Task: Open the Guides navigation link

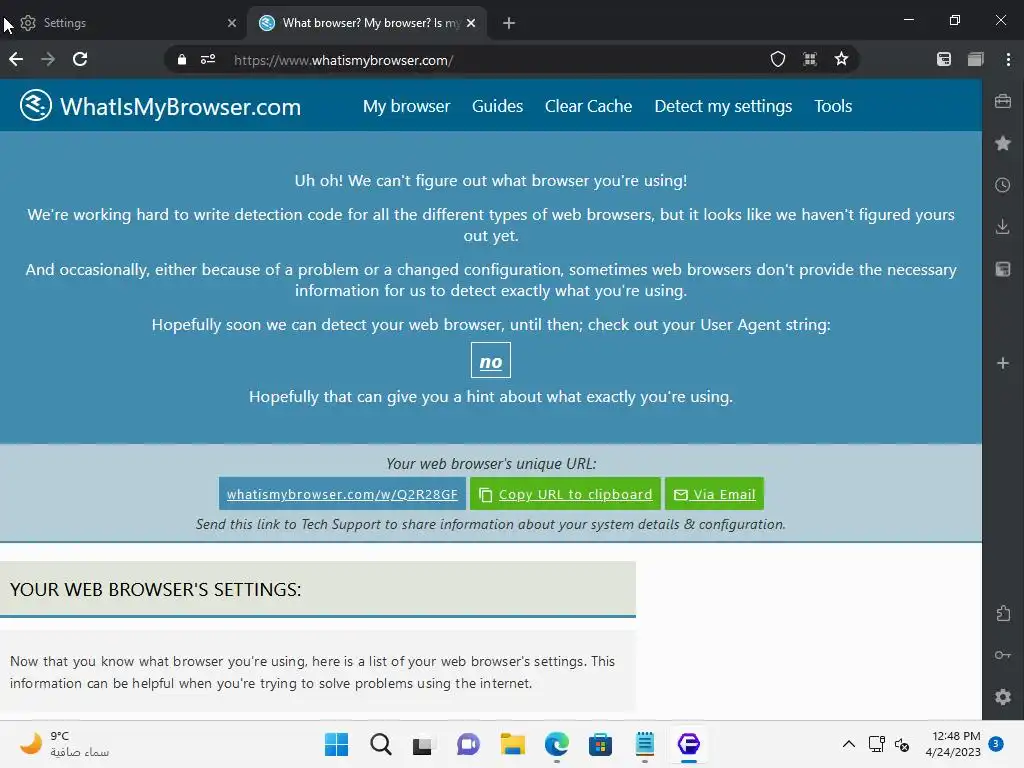Action: (498, 106)
